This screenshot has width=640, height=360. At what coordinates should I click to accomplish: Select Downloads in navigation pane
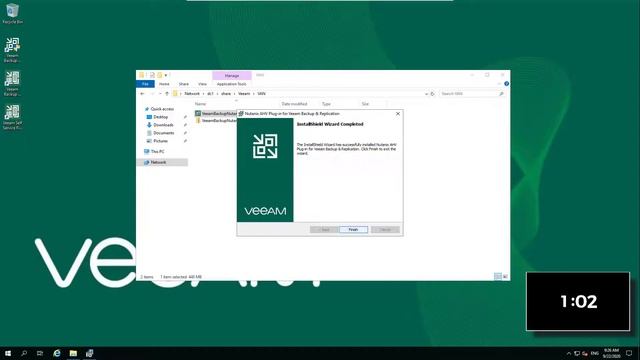click(x=163, y=125)
